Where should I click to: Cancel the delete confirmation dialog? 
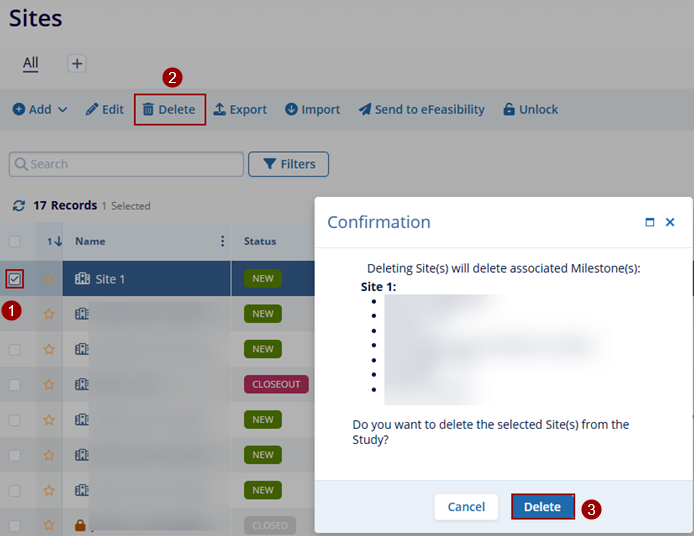click(x=466, y=507)
